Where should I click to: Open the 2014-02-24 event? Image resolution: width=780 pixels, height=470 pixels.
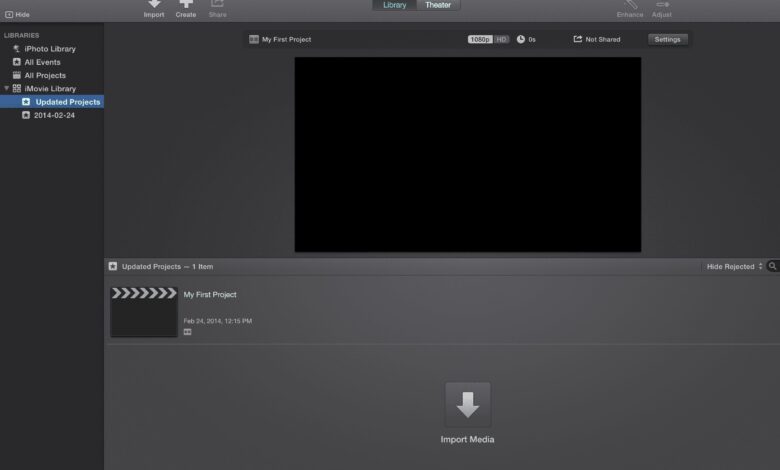(52, 115)
